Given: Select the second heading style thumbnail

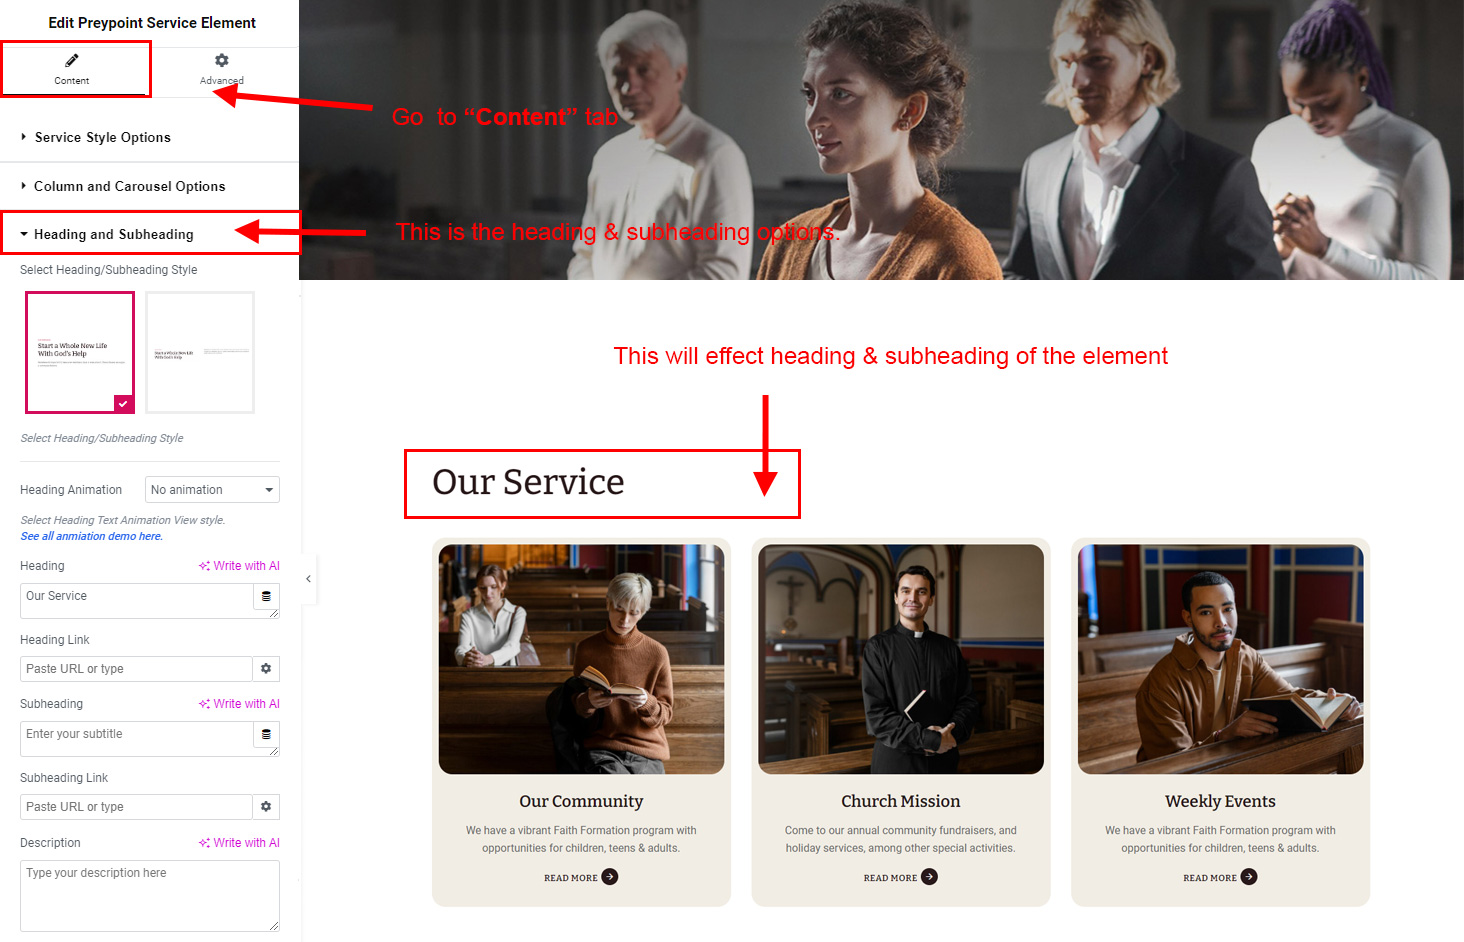Looking at the screenshot, I should point(200,352).
